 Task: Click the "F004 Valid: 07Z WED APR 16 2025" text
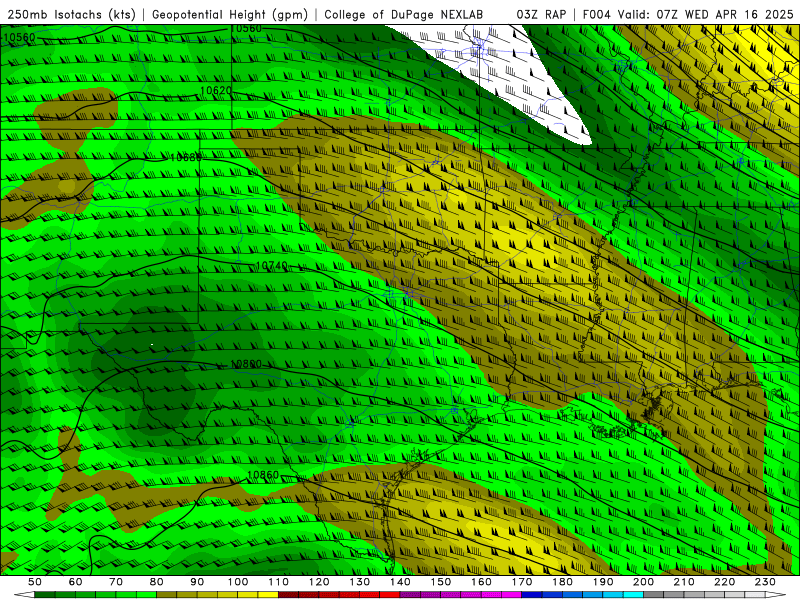[688, 14]
